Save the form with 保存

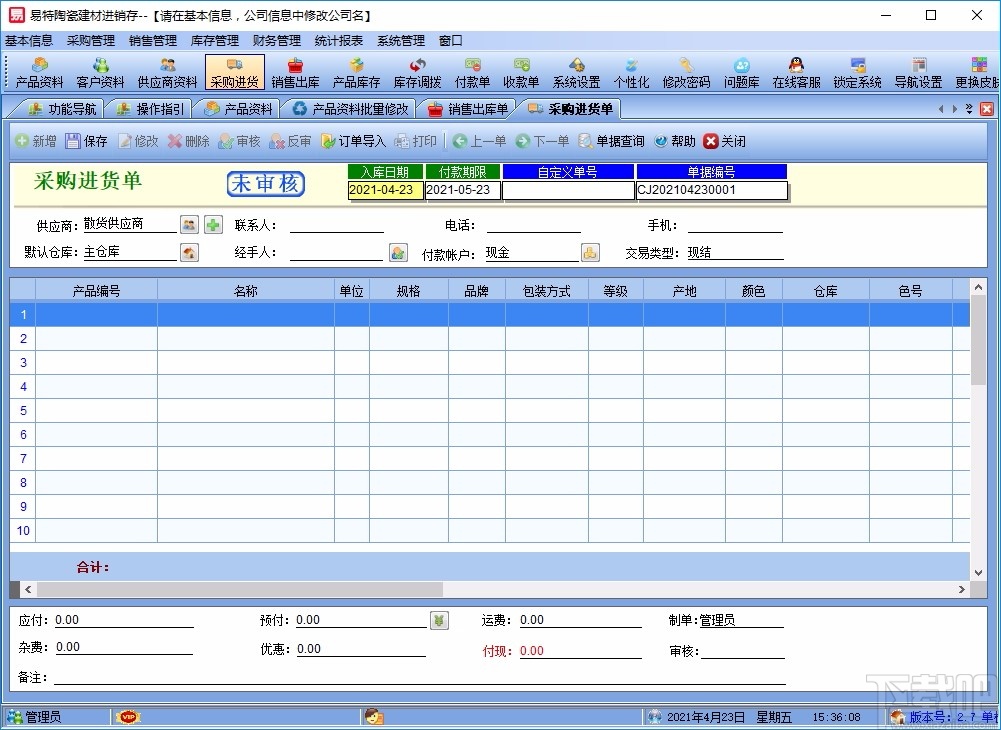click(88, 141)
